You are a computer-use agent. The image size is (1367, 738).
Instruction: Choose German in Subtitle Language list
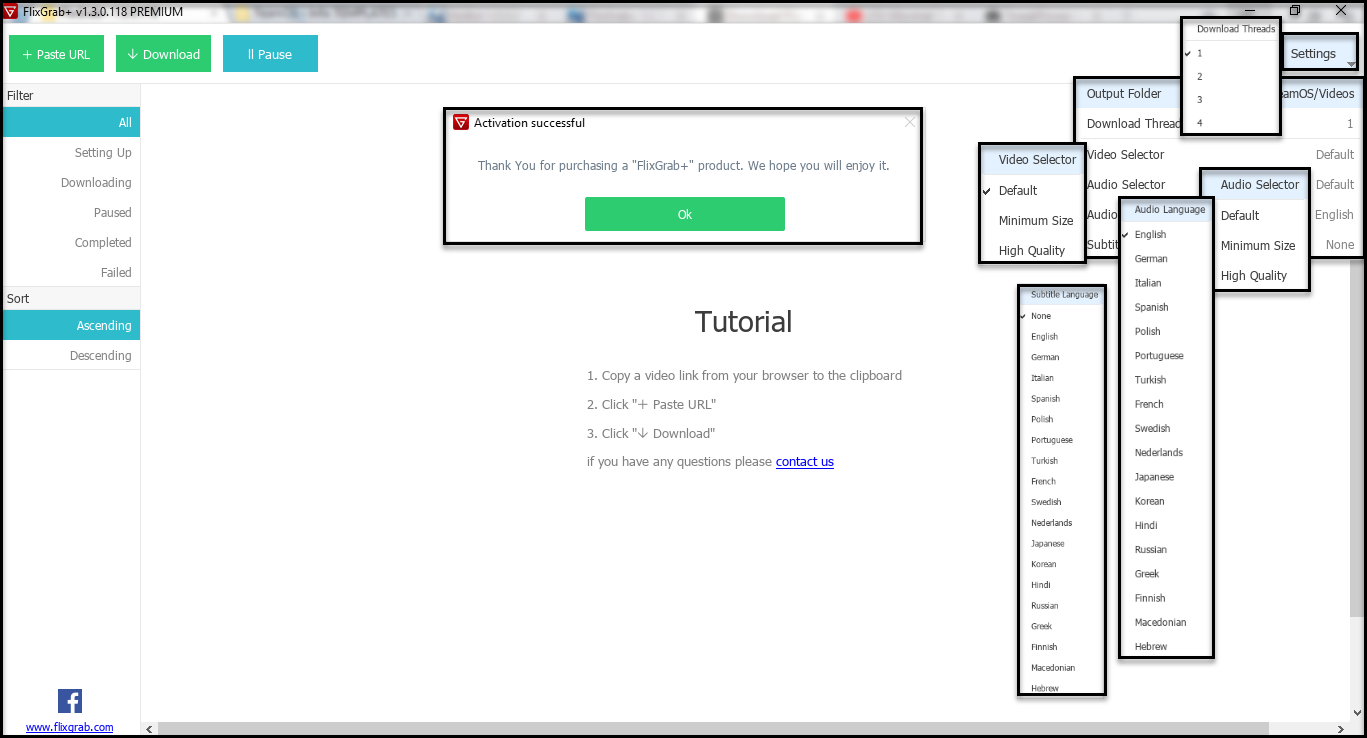1062,357
